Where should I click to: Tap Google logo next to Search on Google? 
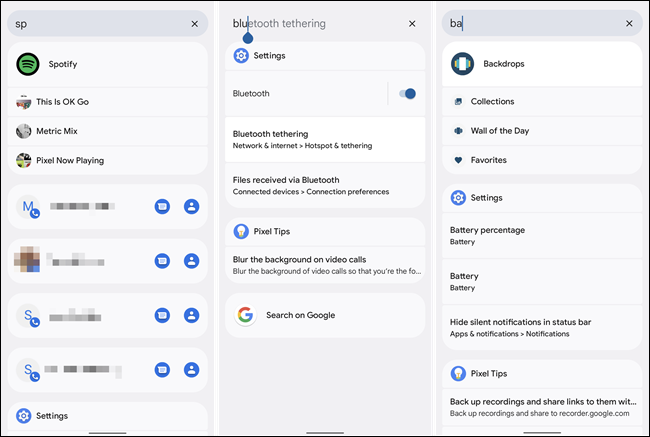click(245, 315)
